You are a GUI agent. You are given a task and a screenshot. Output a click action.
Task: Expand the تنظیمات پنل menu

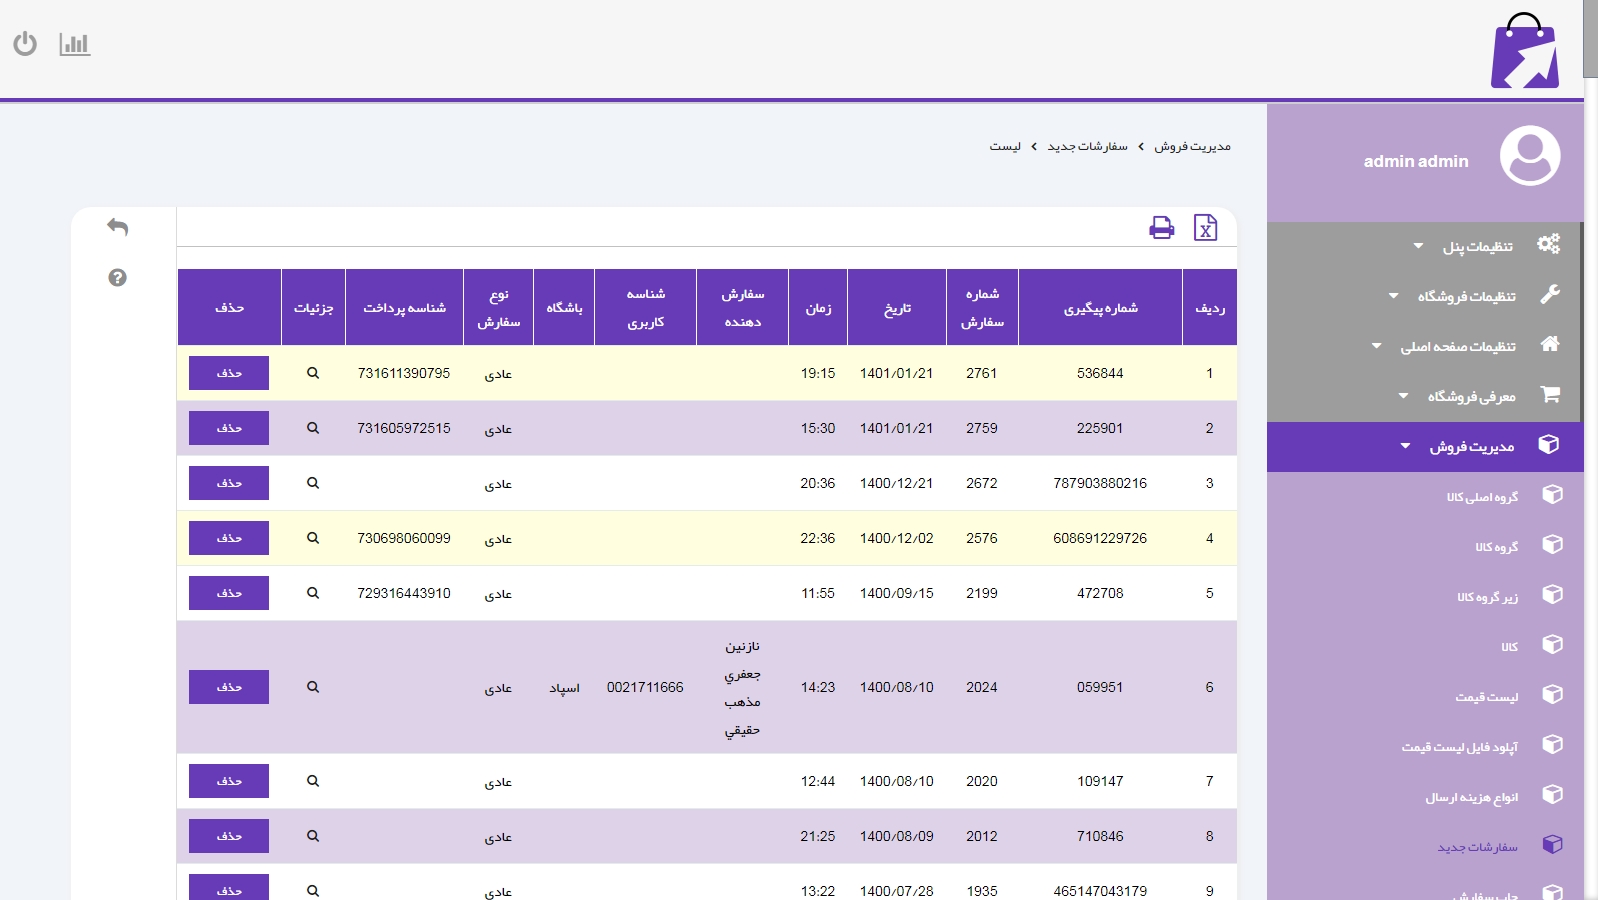[x=1476, y=246]
